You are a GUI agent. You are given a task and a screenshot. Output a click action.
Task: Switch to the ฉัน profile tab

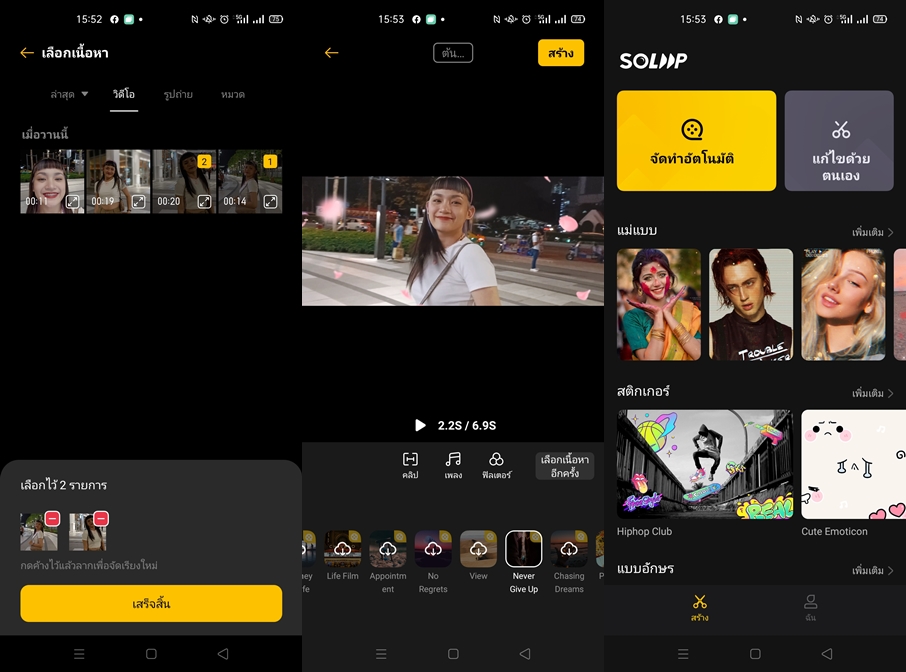tap(810, 607)
